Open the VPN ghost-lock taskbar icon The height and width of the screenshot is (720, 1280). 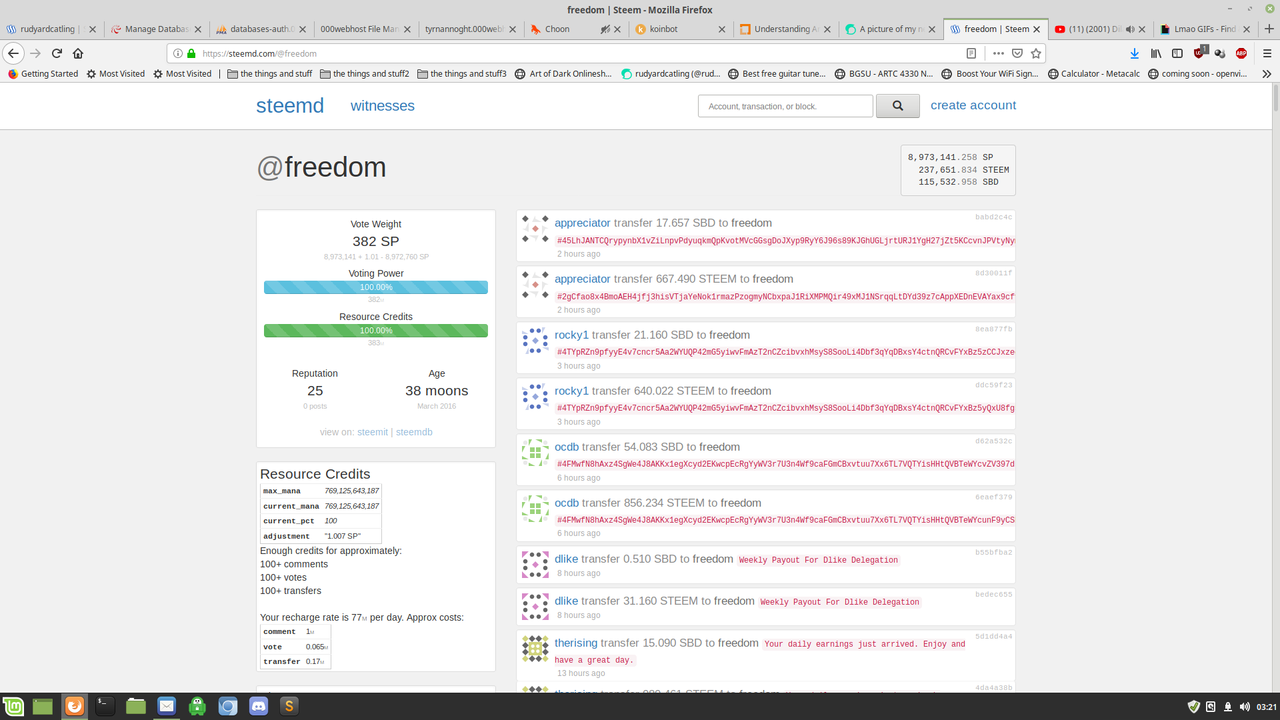(x=197, y=706)
